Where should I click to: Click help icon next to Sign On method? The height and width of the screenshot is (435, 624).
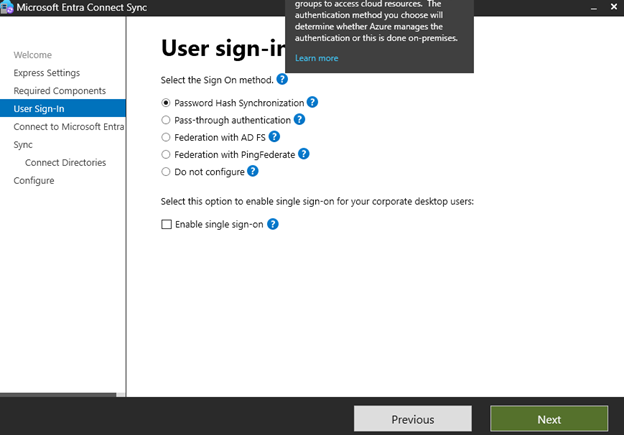tap(282, 79)
